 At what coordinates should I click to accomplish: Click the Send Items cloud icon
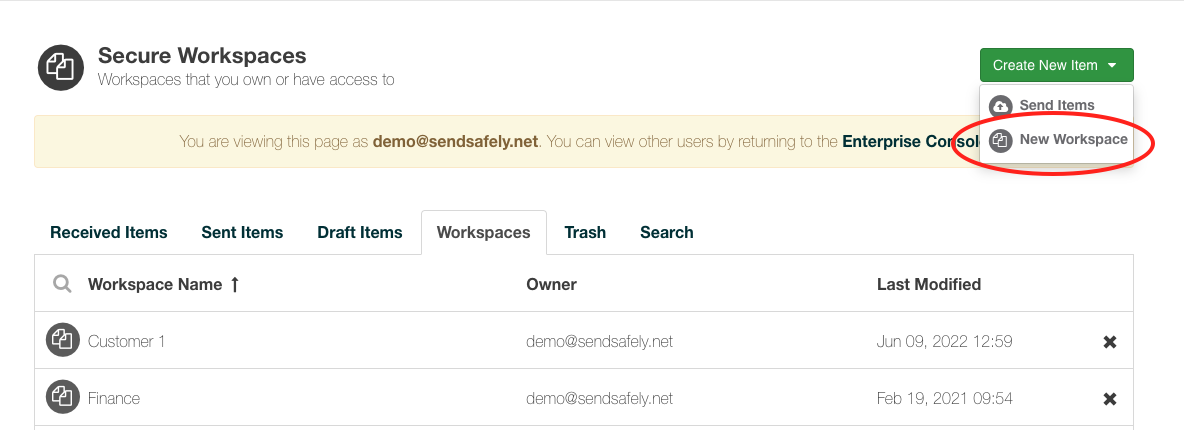pos(1001,106)
